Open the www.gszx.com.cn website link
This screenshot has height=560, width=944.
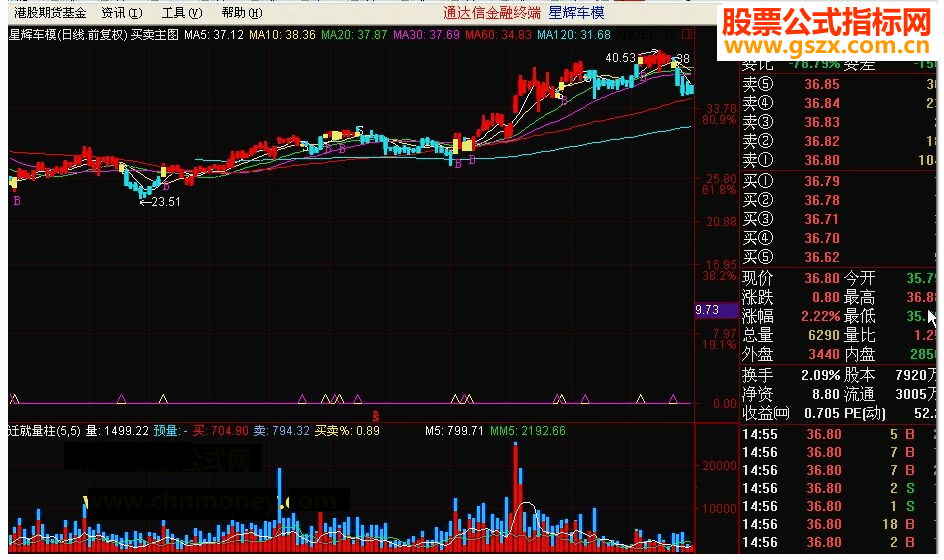click(827, 46)
